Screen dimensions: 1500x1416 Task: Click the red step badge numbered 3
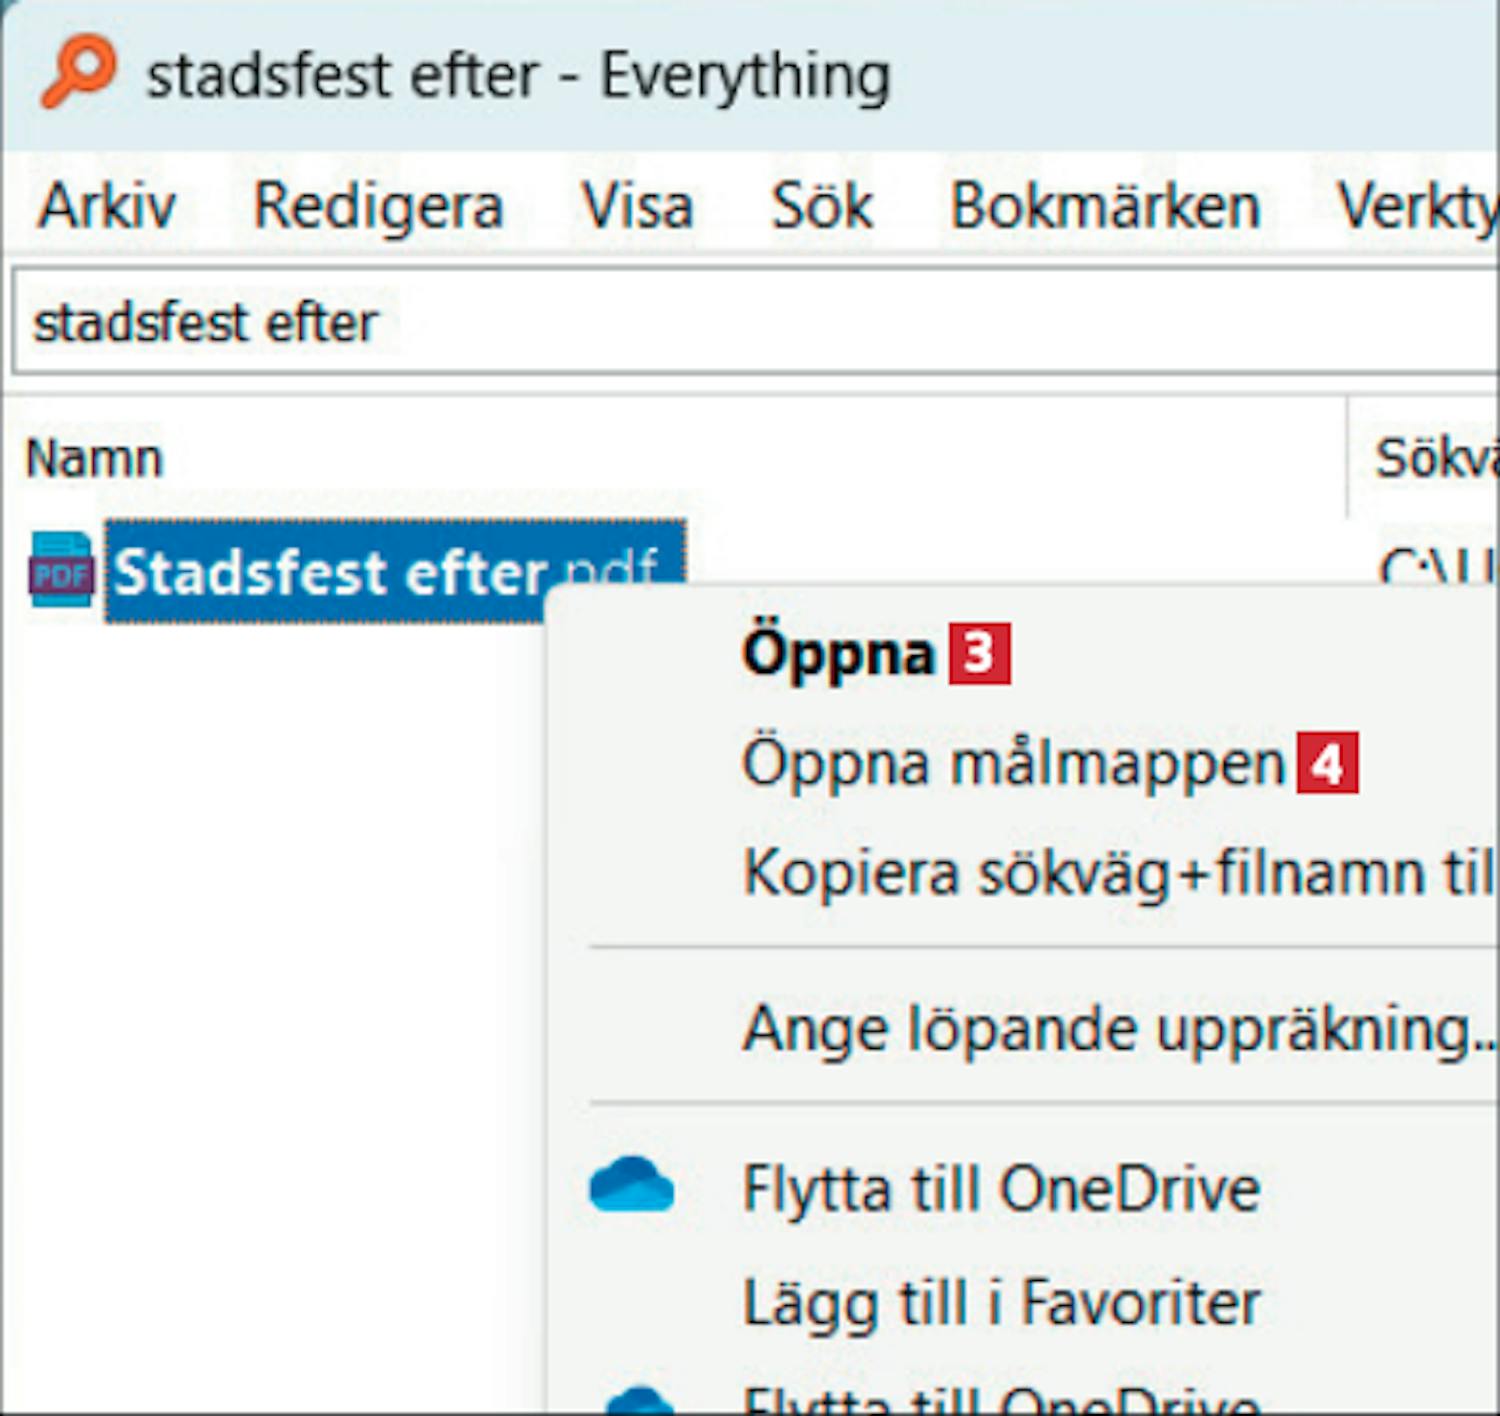979,654
